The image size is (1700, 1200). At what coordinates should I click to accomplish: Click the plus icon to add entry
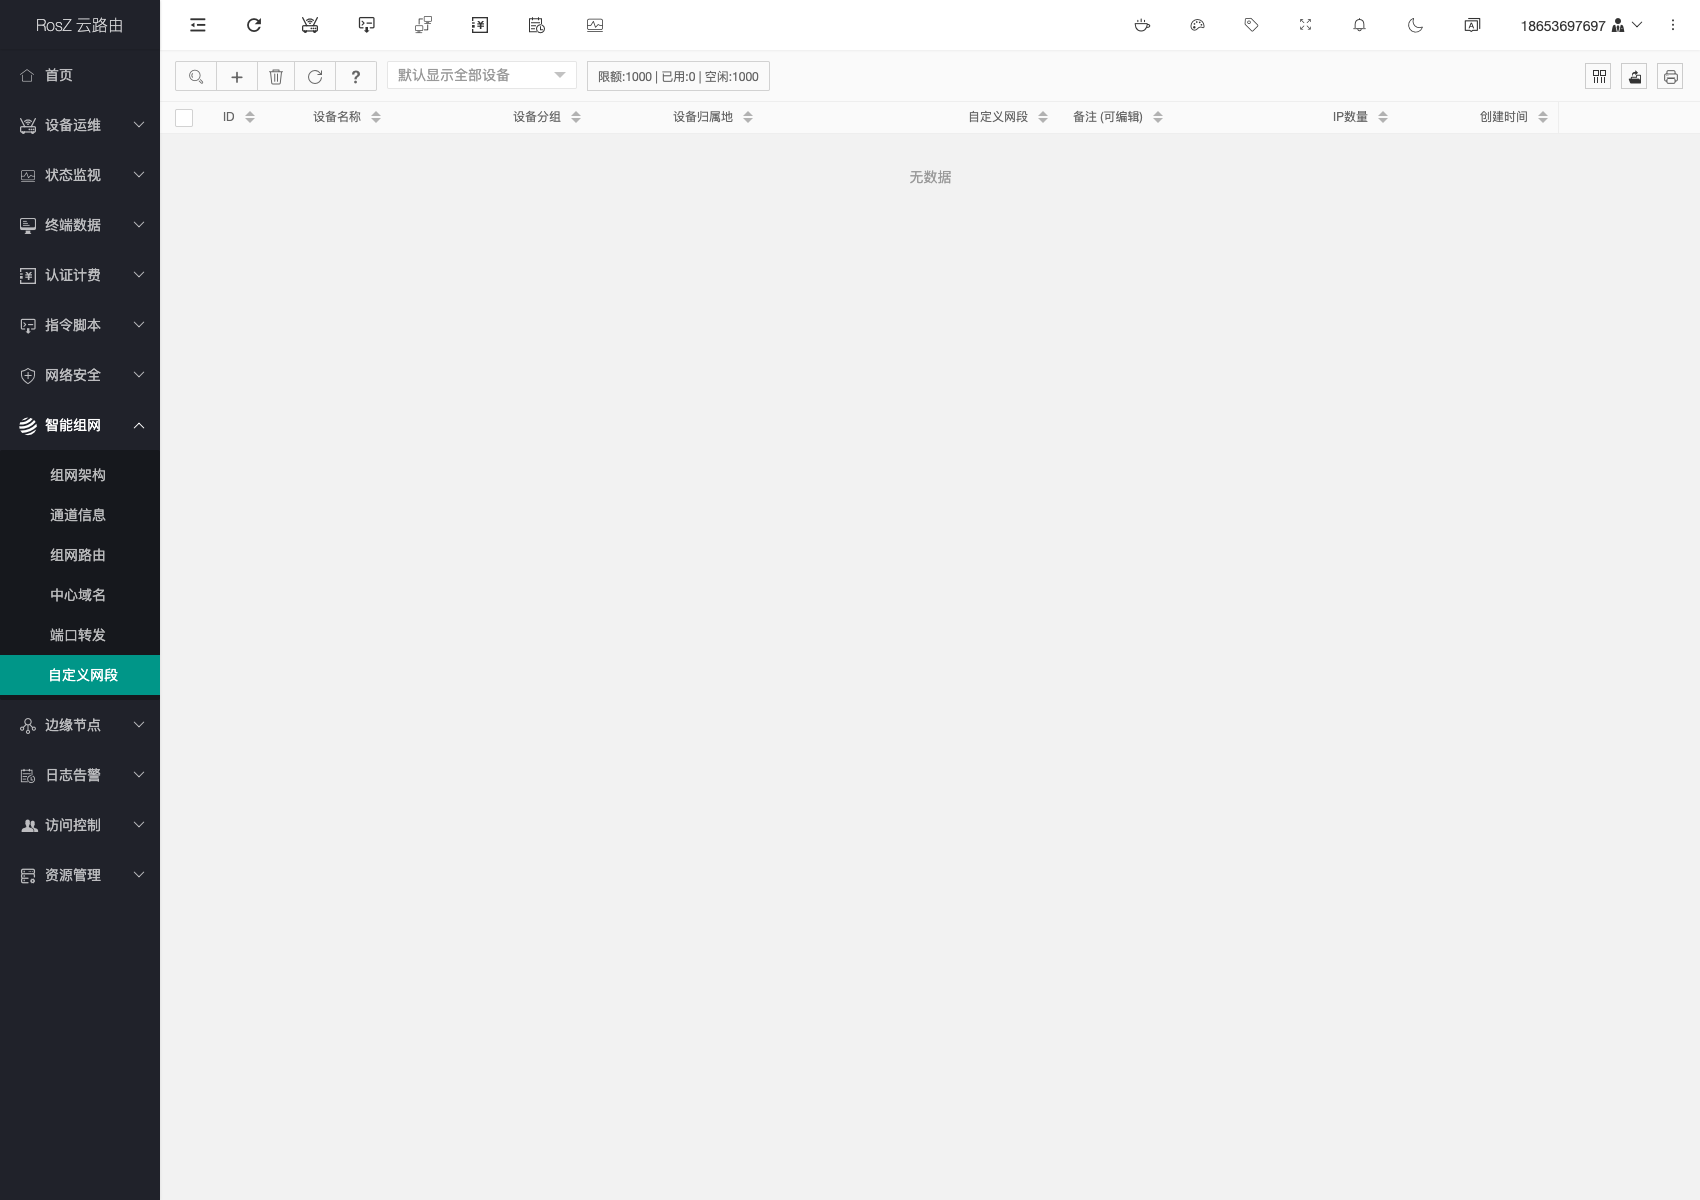point(237,77)
